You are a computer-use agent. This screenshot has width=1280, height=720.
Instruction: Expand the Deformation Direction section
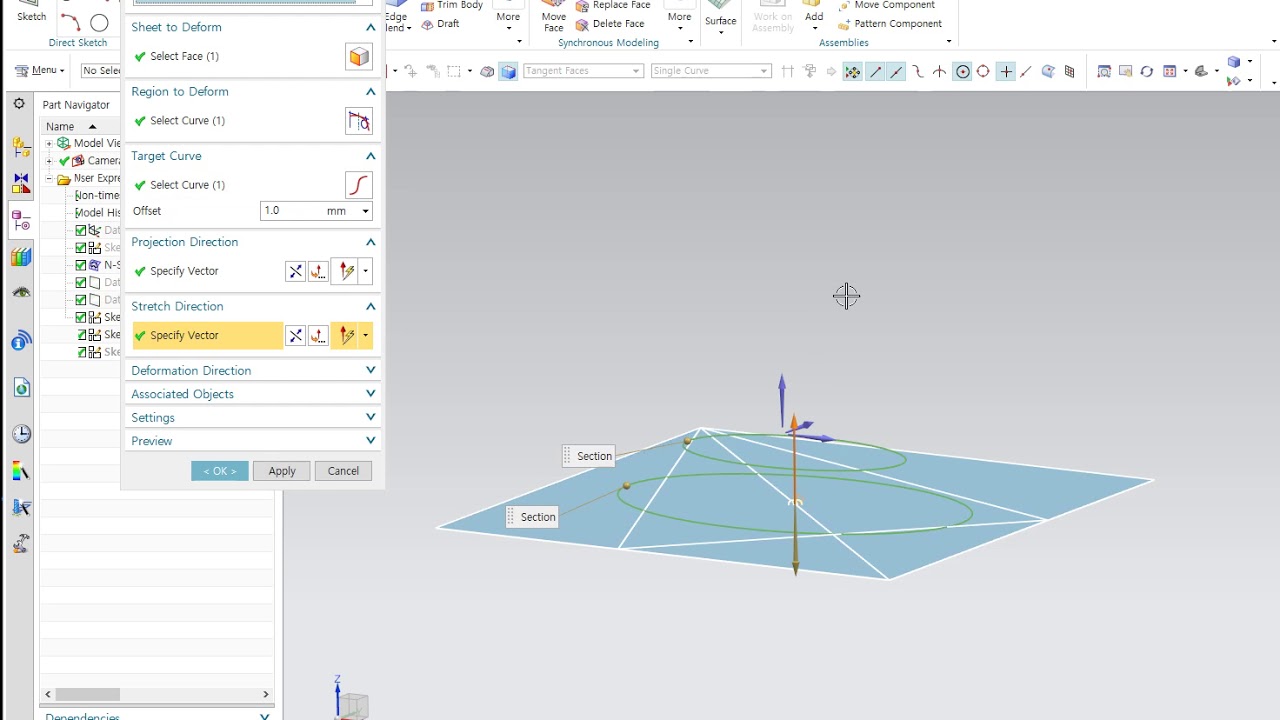(x=253, y=370)
